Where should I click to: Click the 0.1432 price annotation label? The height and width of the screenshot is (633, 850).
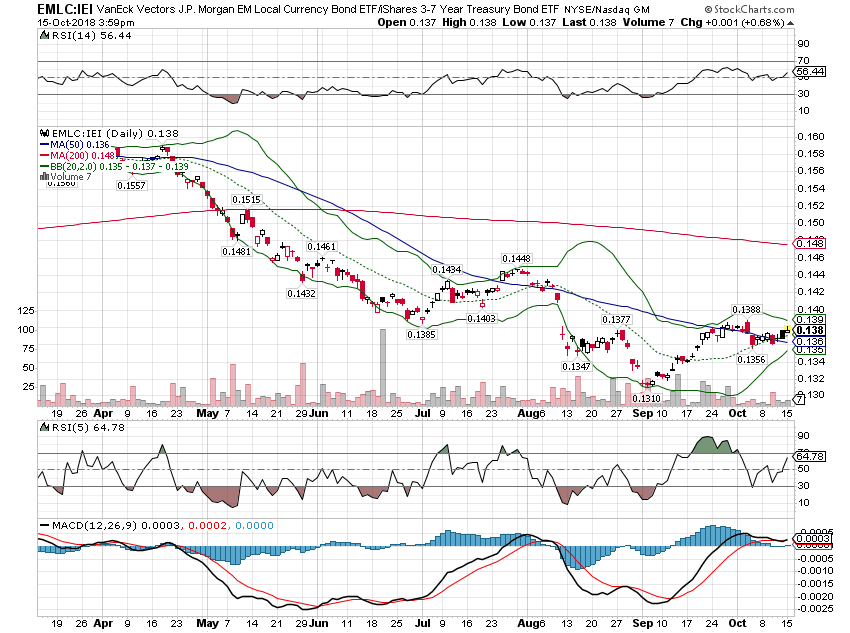[x=301, y=294]
